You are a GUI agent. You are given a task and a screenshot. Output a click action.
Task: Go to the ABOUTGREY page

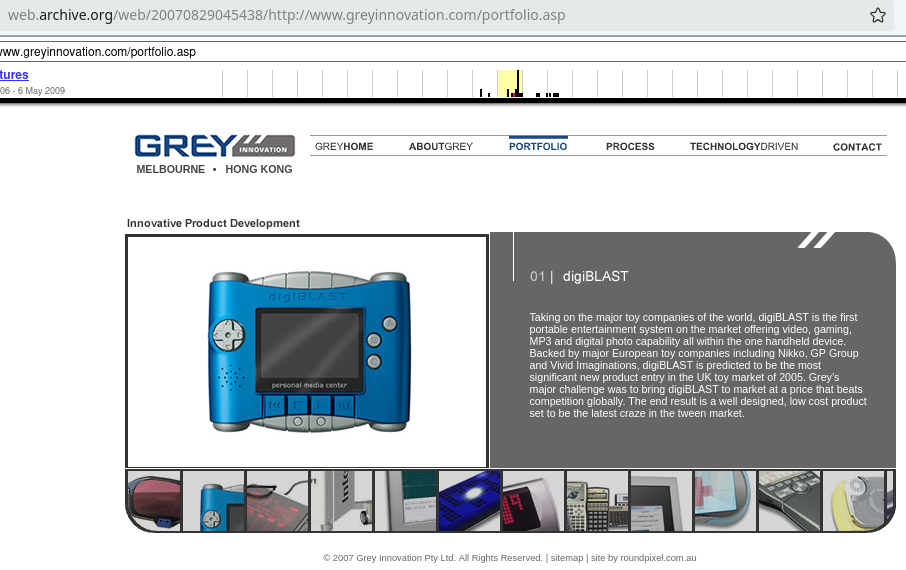[x=441, y=147]
